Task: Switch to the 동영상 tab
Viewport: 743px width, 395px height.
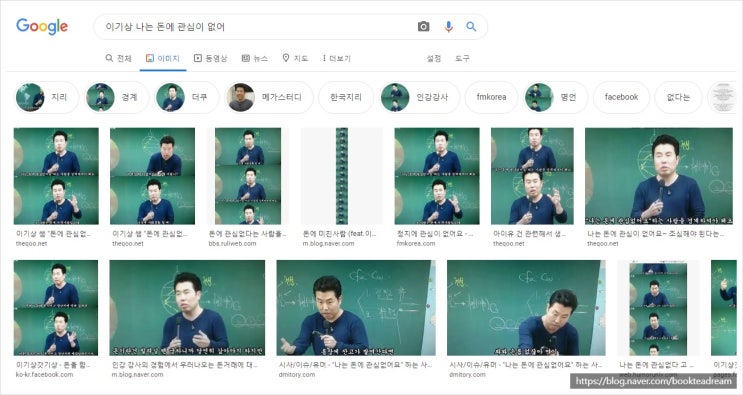Action: pyautogui.click(x=210, y=58)
